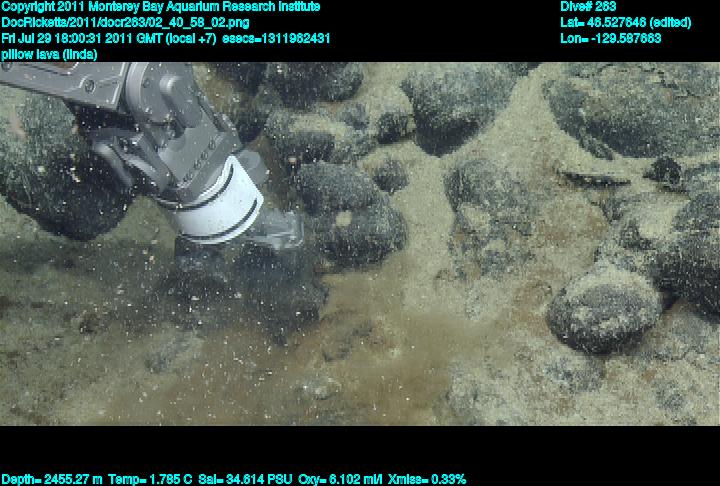
Task: Click the Dive# 263 label
Action: [589, 7]
